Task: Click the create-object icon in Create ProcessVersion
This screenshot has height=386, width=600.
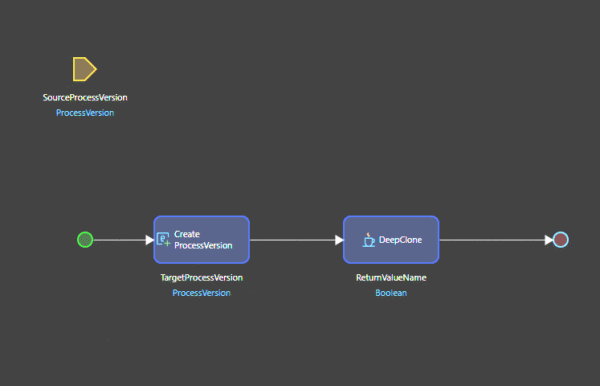Action: click(x=163, y=239)
